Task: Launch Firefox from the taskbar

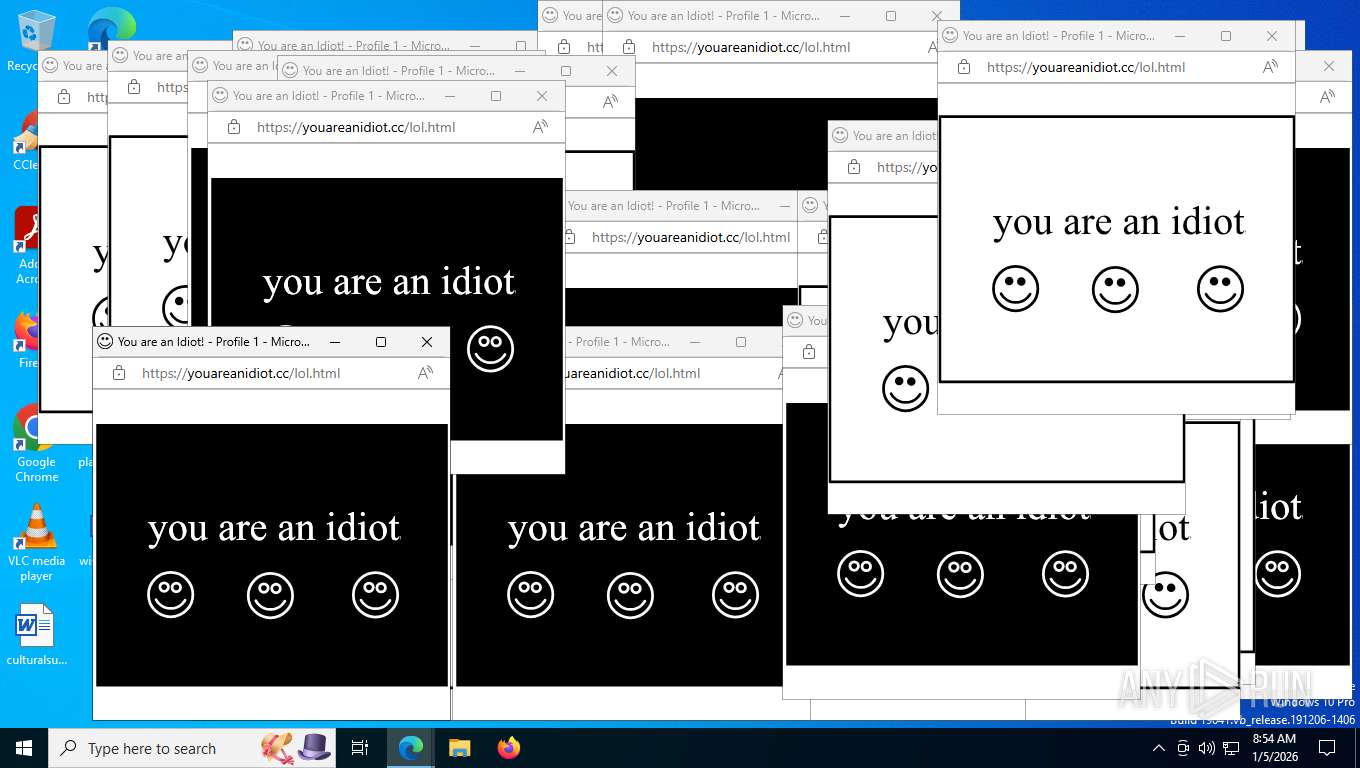Action: (509, 748)
